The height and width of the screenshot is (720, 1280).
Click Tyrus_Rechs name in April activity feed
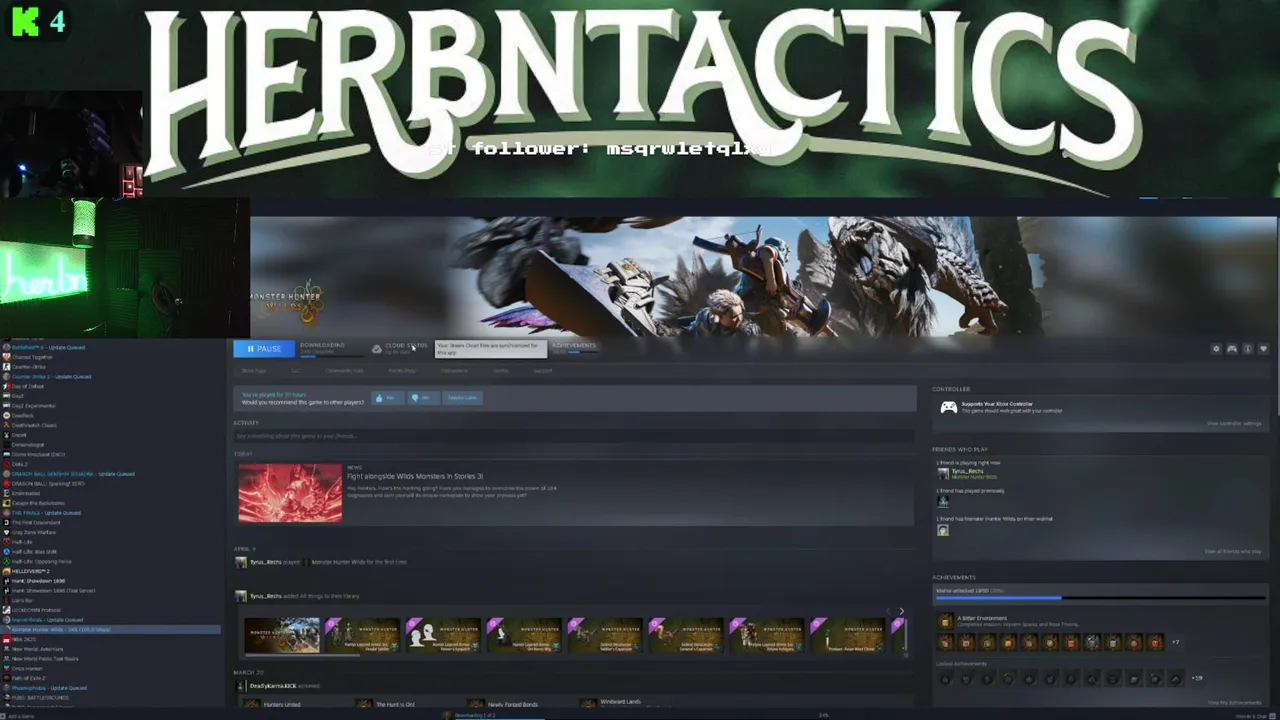point(265,562)
